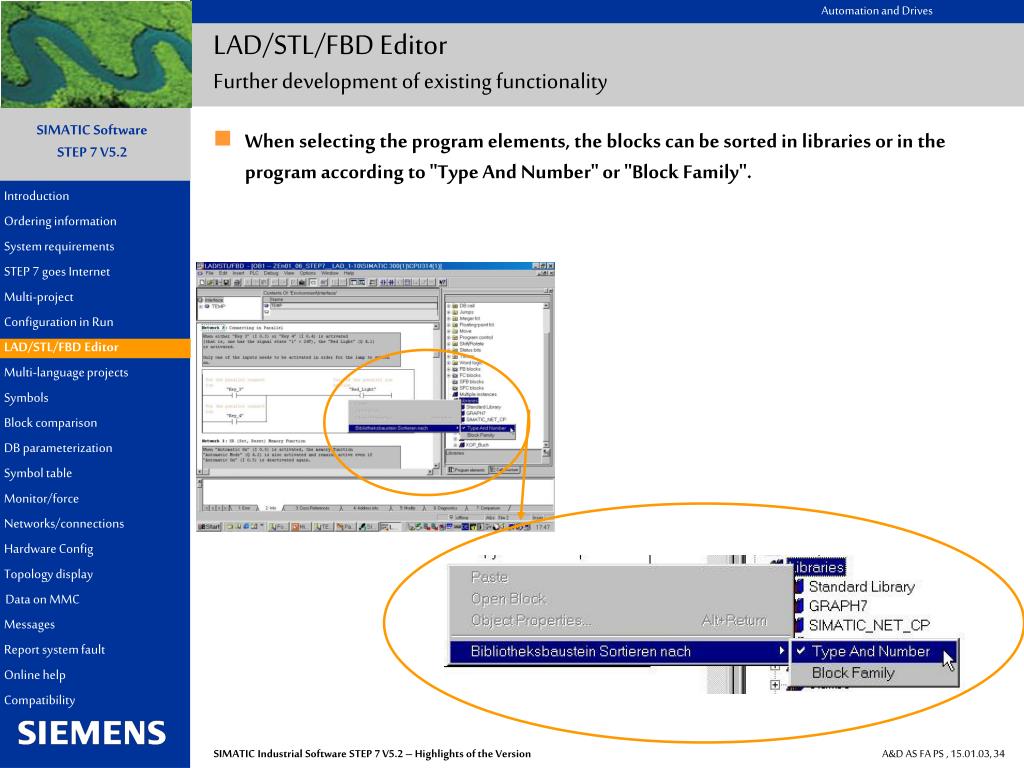Open Block comparison in the sidebar

50,423
